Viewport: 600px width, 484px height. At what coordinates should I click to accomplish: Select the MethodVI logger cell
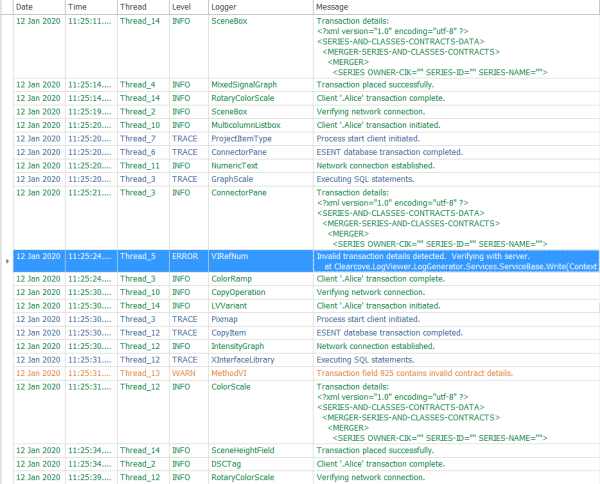pos(261,373)
